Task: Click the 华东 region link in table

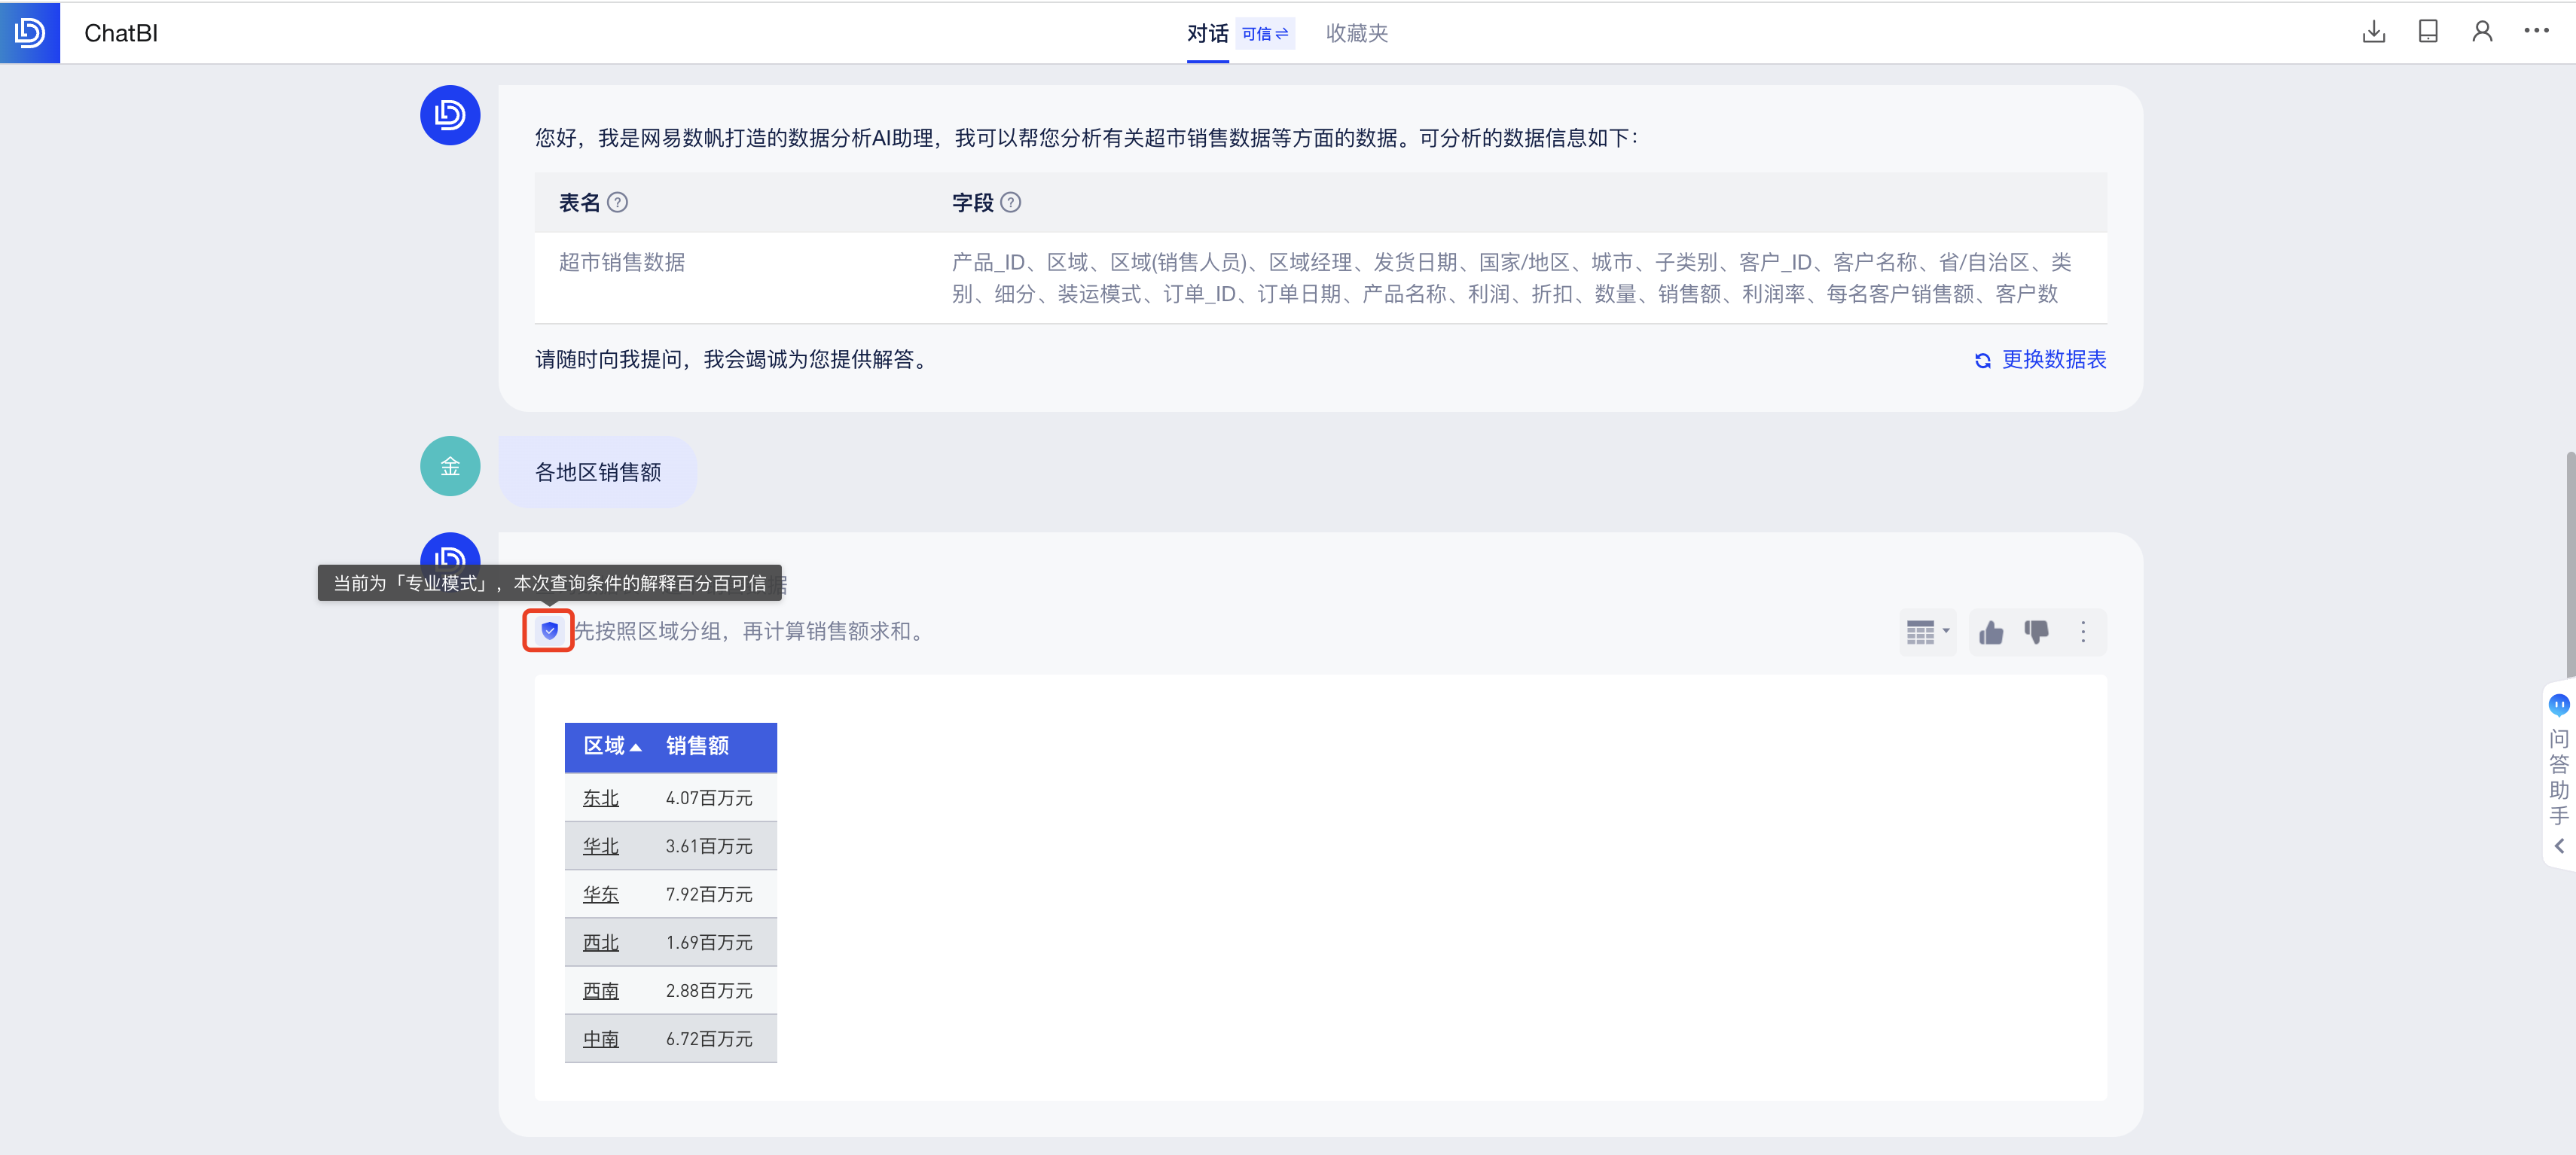Action: coord(601,895)
